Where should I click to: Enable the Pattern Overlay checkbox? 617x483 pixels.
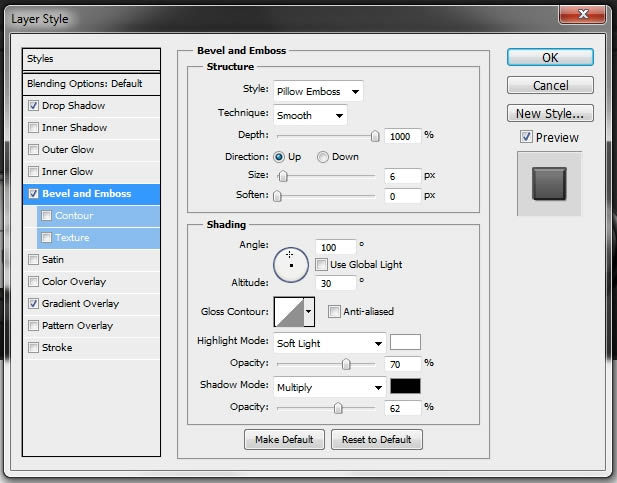[x=33, y=326]
